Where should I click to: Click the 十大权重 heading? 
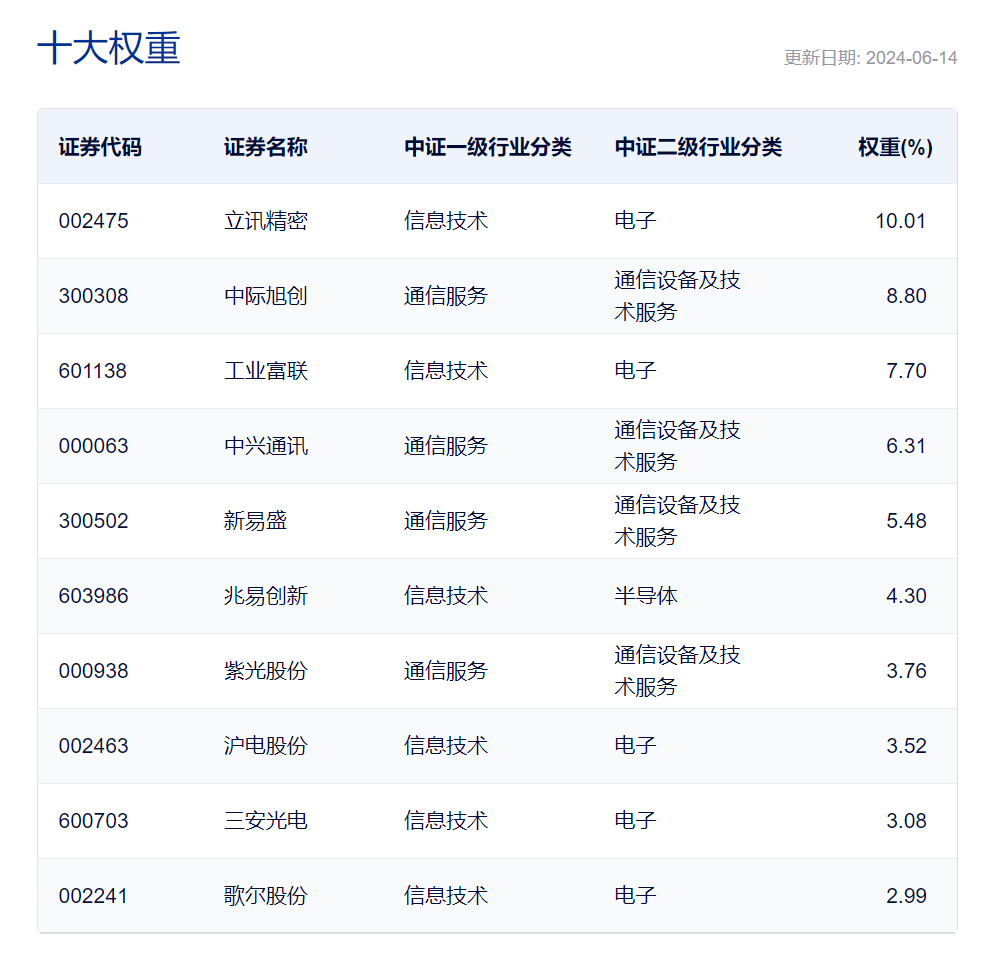109,48
